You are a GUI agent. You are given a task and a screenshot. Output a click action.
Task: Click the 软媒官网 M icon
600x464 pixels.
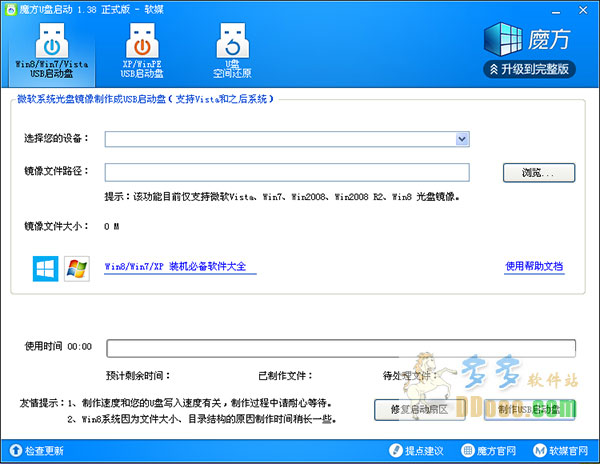pyautogui.click(x=540, y=451)
